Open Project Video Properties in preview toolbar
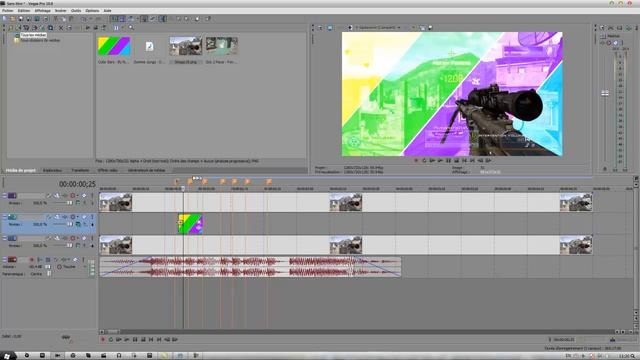640x360 pixels. (320, 28)
